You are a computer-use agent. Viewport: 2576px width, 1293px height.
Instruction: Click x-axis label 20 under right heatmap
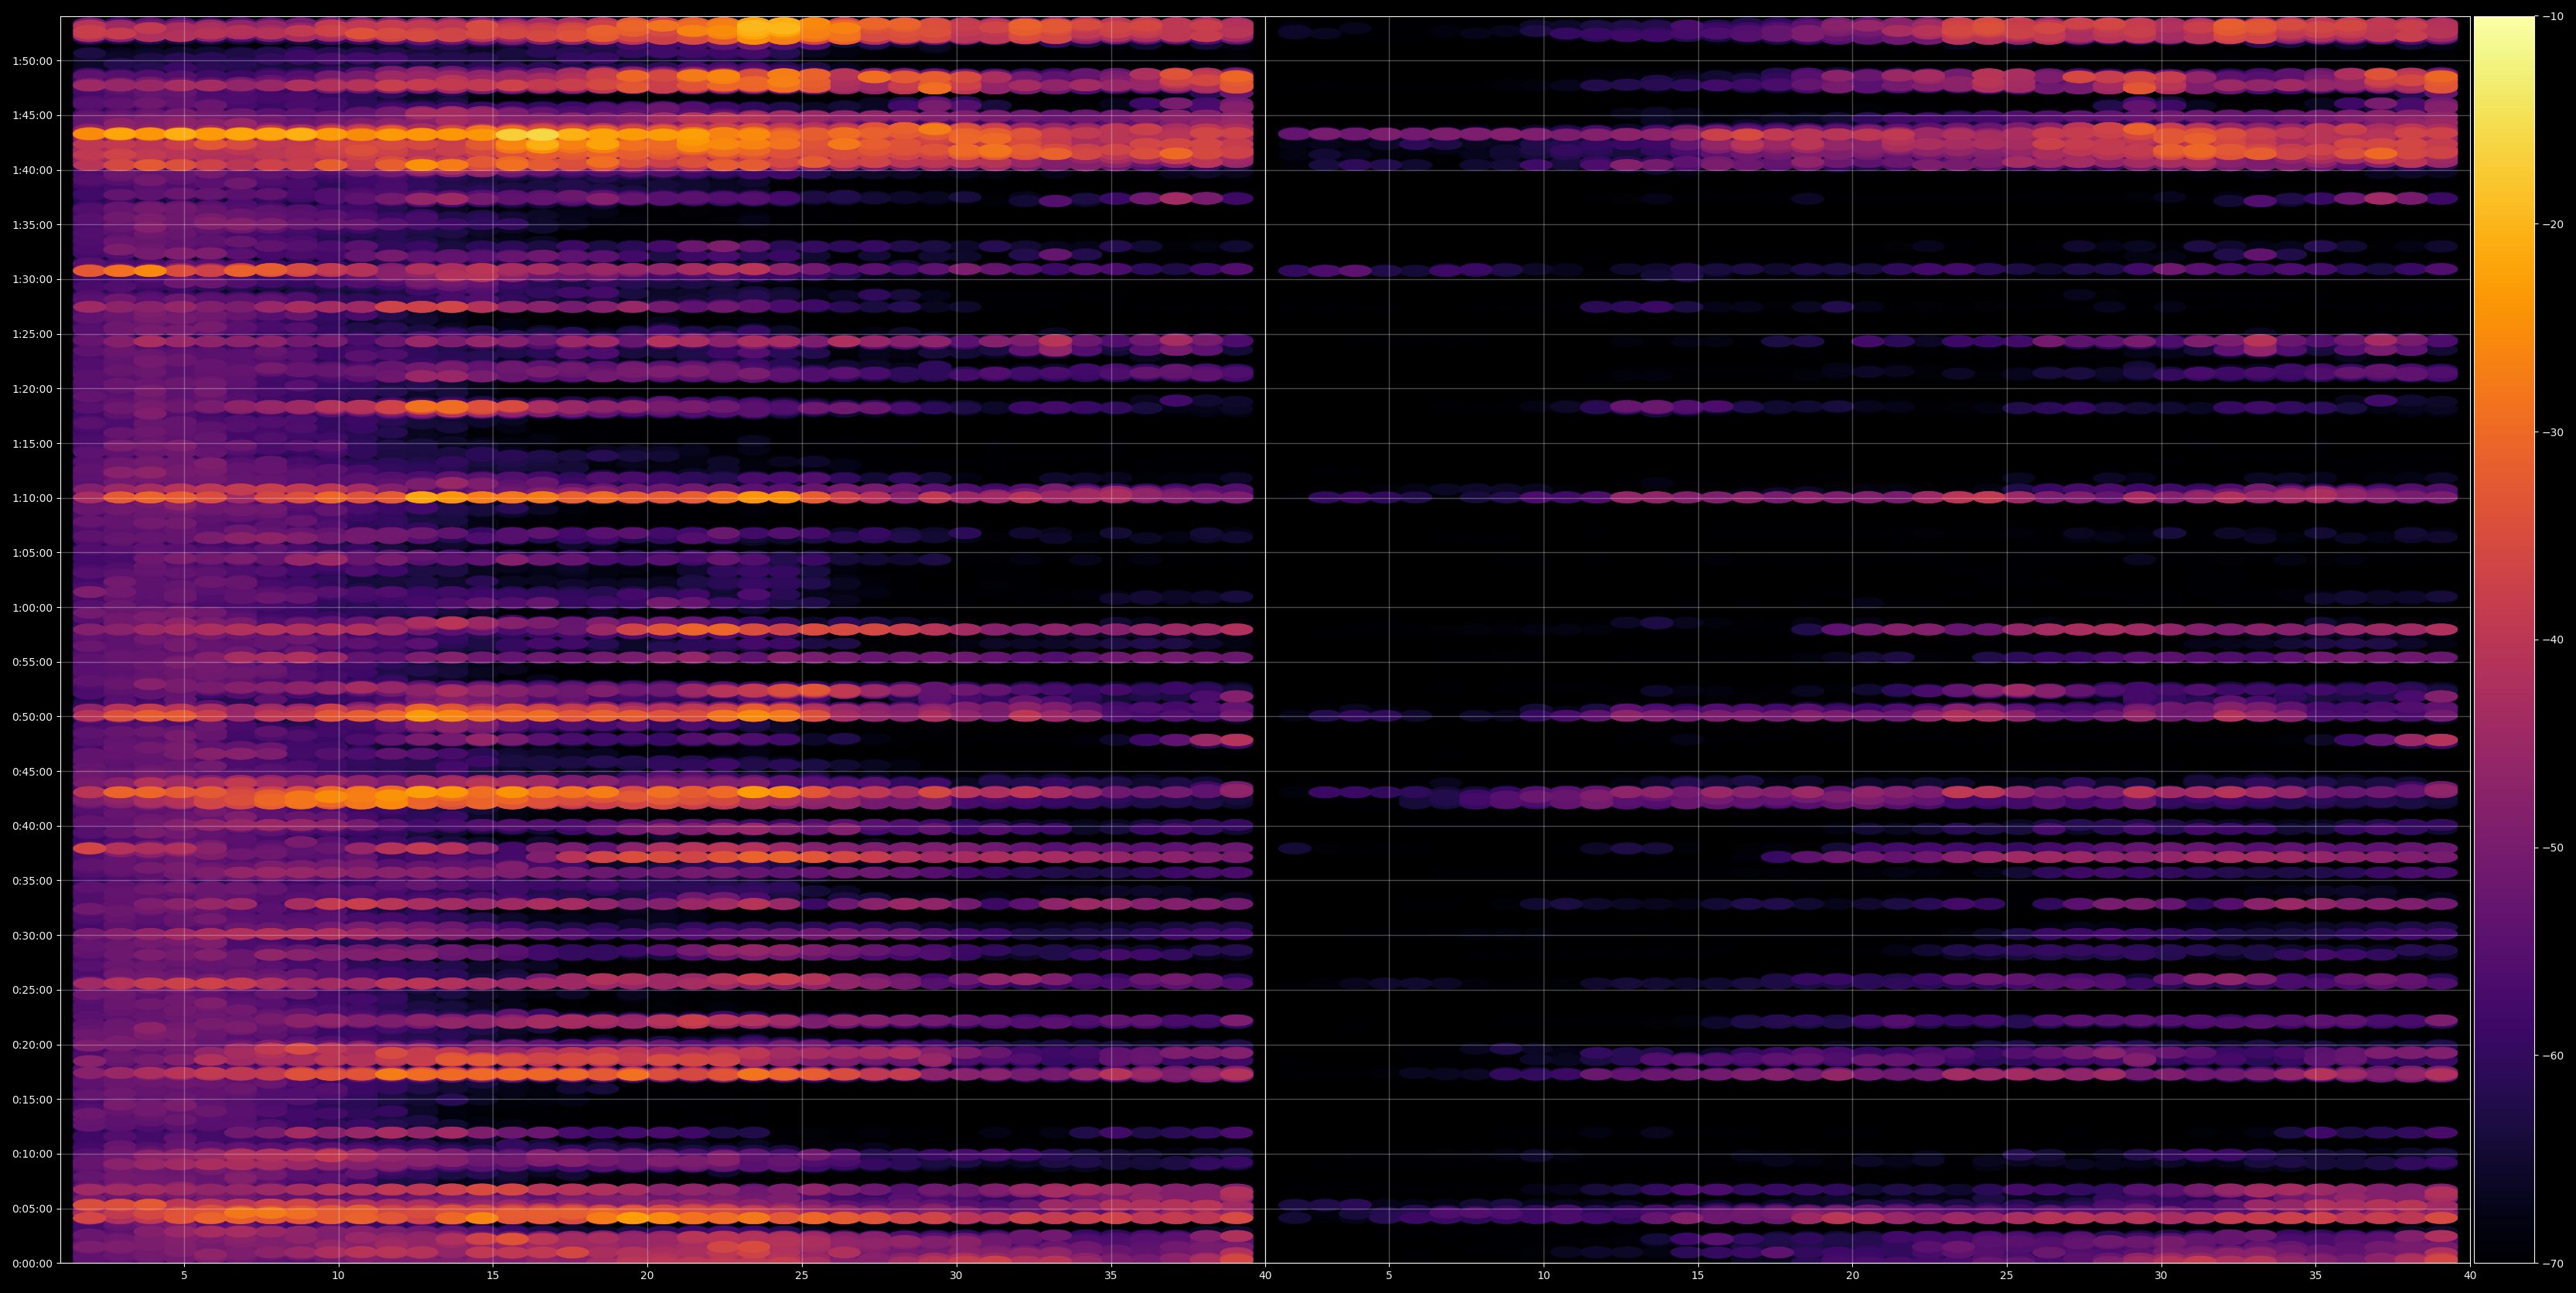click(1852, 1275)
